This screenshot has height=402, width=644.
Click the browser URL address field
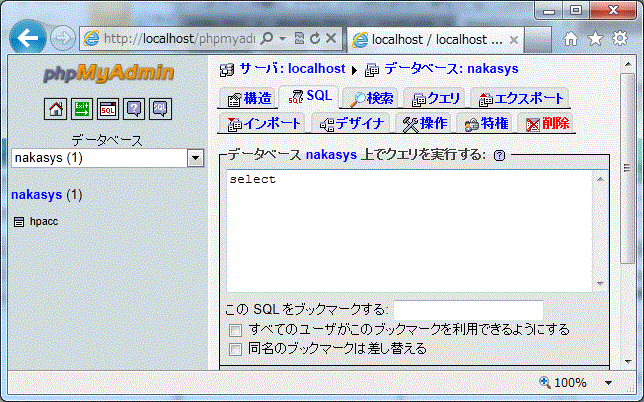(x=179, y=39)
